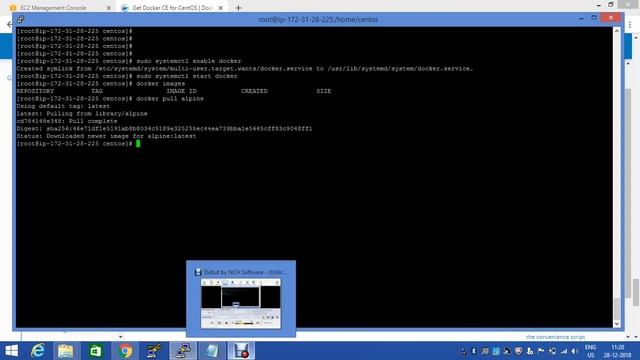This screenshot has width=640, height=360.
Task: Go back in Chrome browser
Action: [9, 24]
